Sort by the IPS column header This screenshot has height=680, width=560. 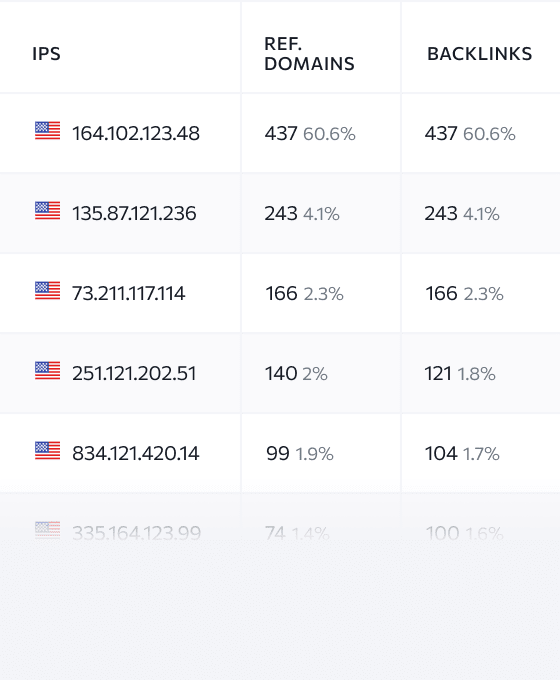[x=46, y=54]
